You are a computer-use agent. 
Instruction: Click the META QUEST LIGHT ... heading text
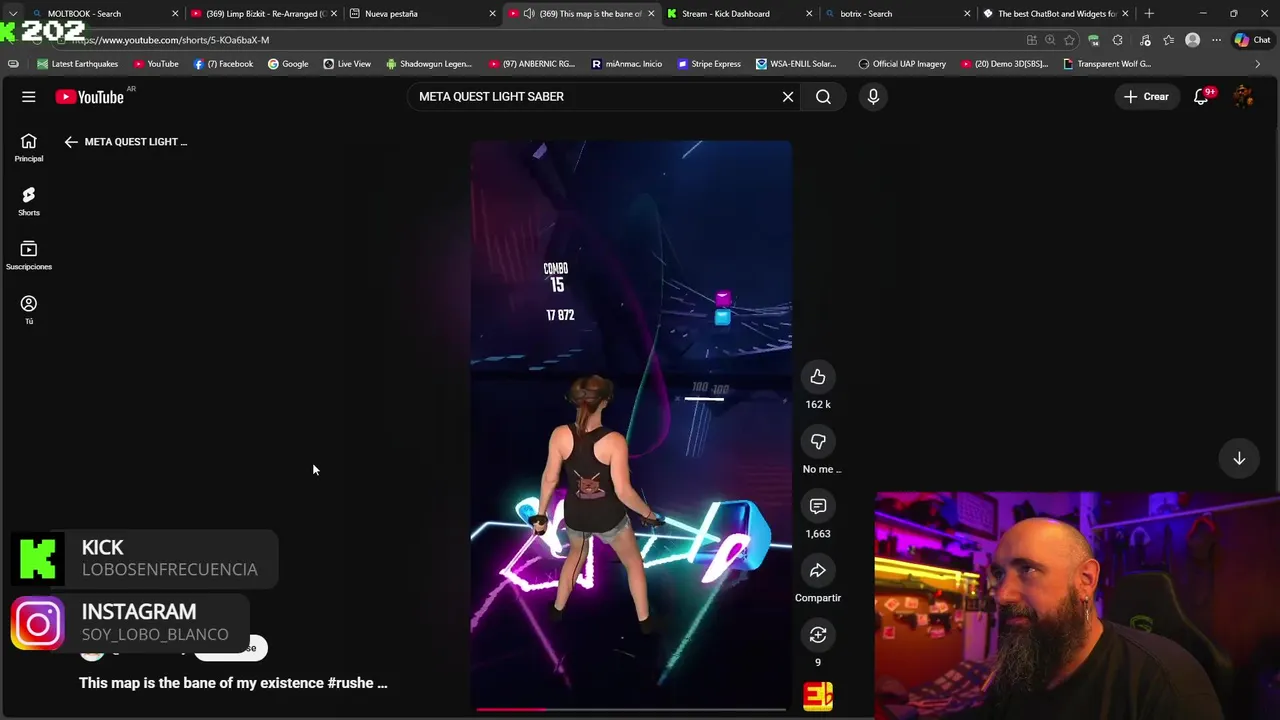(136, 142)
